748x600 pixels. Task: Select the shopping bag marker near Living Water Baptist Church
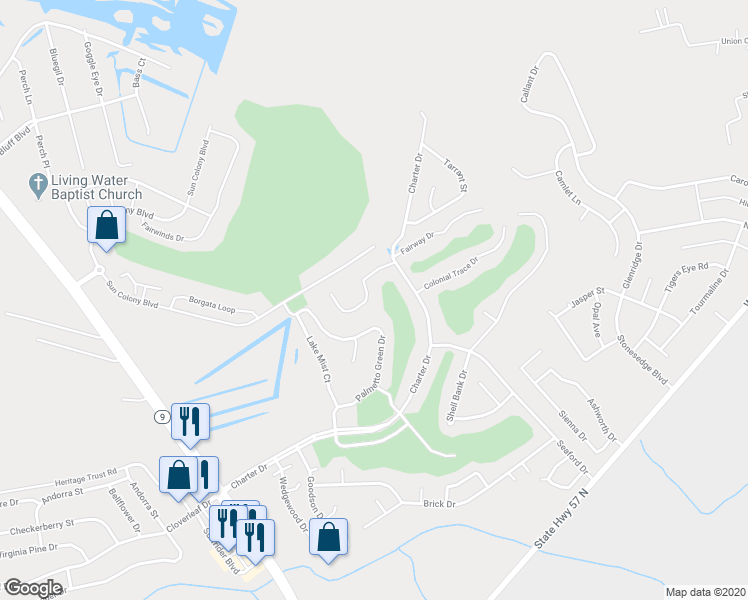coord(106,228)
